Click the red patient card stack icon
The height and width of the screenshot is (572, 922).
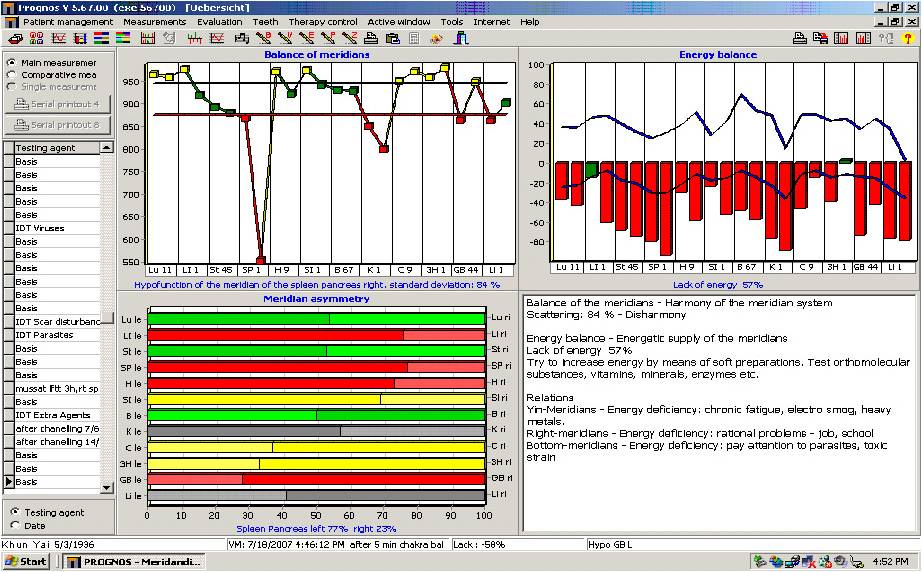tap(16, 39)
